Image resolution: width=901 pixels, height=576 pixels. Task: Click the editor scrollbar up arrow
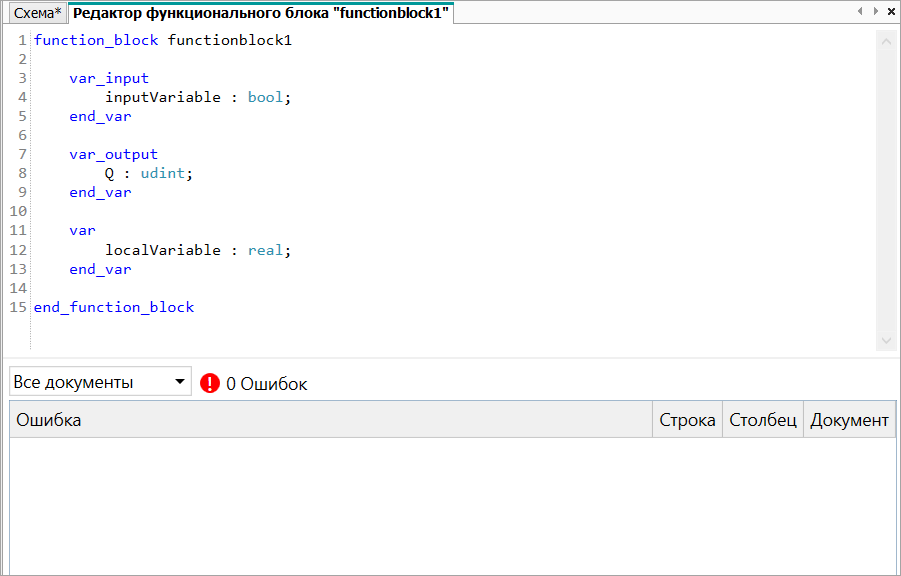coord(887,40)
